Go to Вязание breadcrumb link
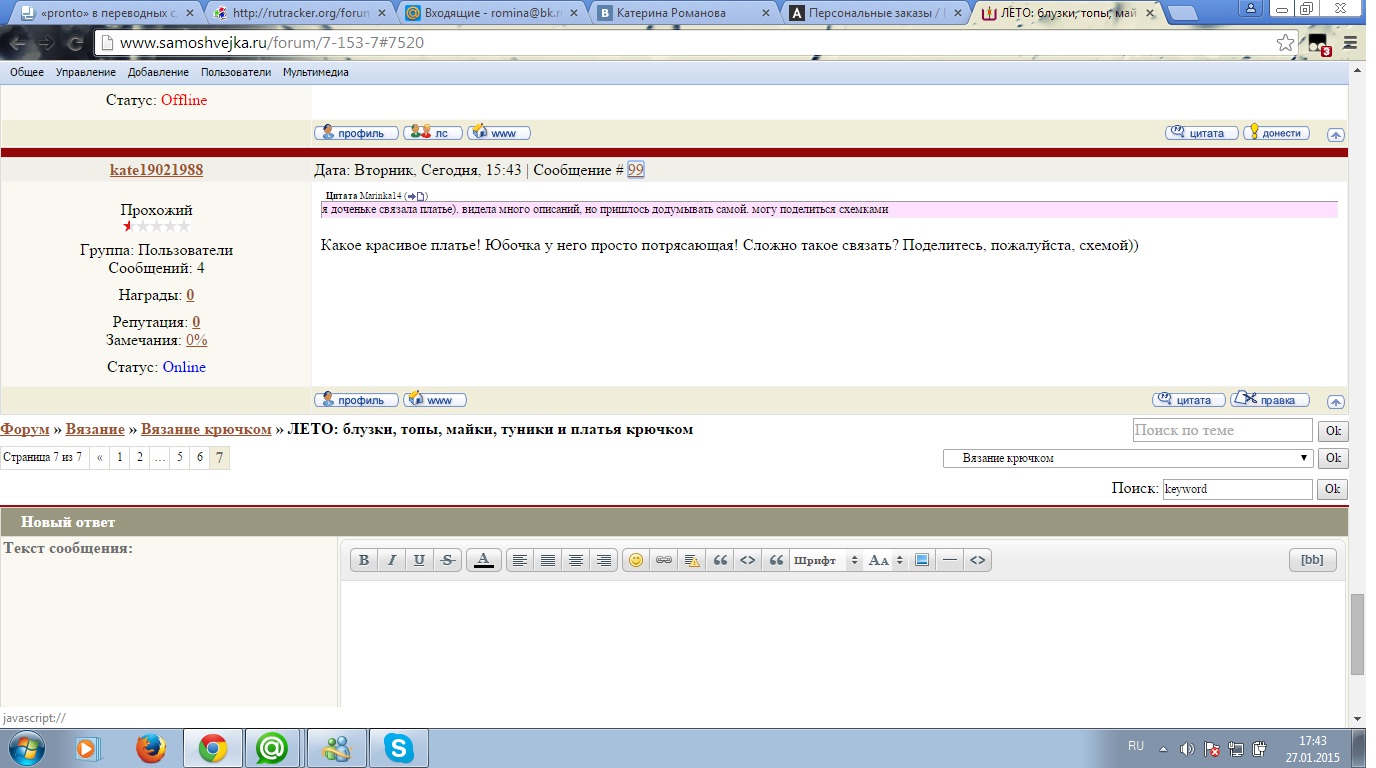This screenshot has height=768, width=1376. 95,429
